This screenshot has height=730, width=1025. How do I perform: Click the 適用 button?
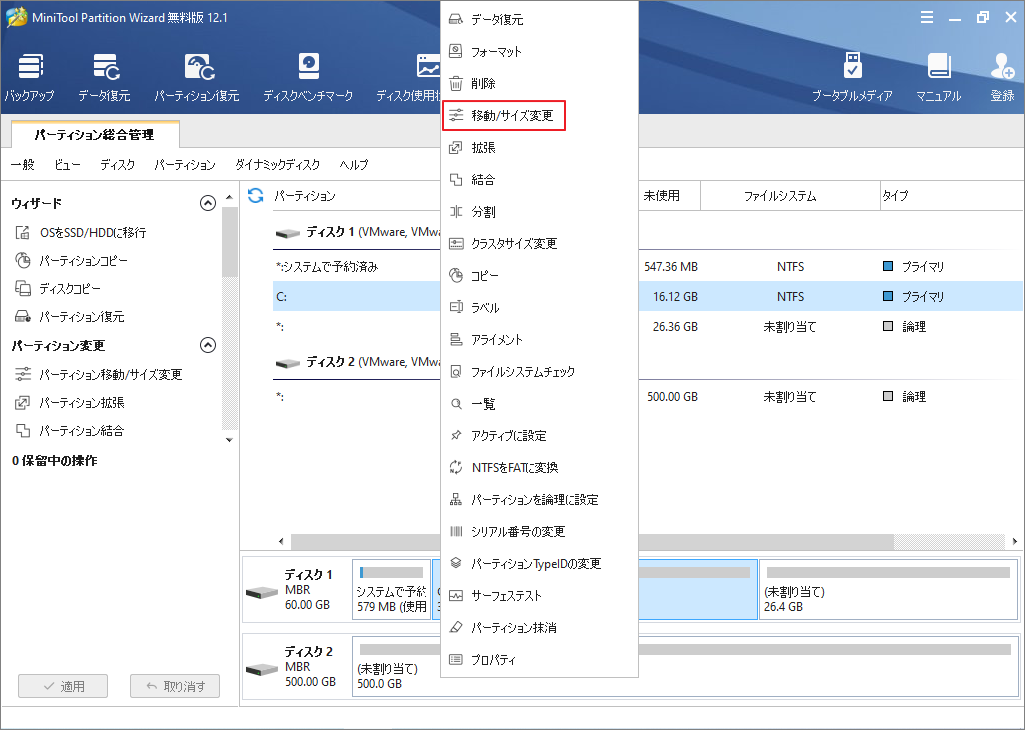[x=63, y=686]
